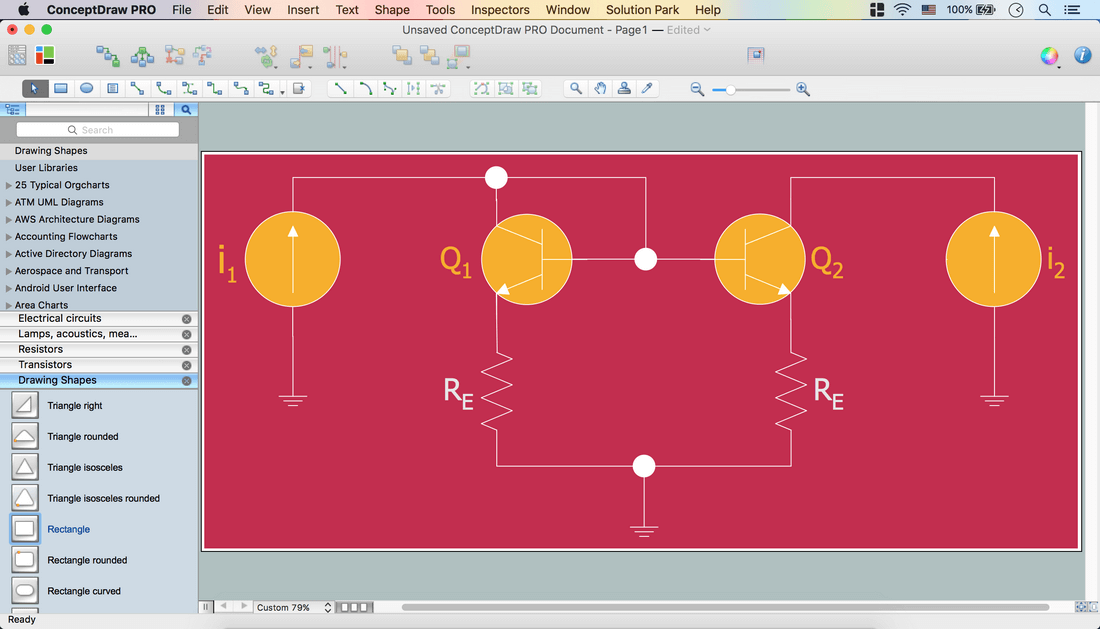This screenshot has width=1100, height=629.
Task: Click the zoom in magnifier icon
Action: 803,89
